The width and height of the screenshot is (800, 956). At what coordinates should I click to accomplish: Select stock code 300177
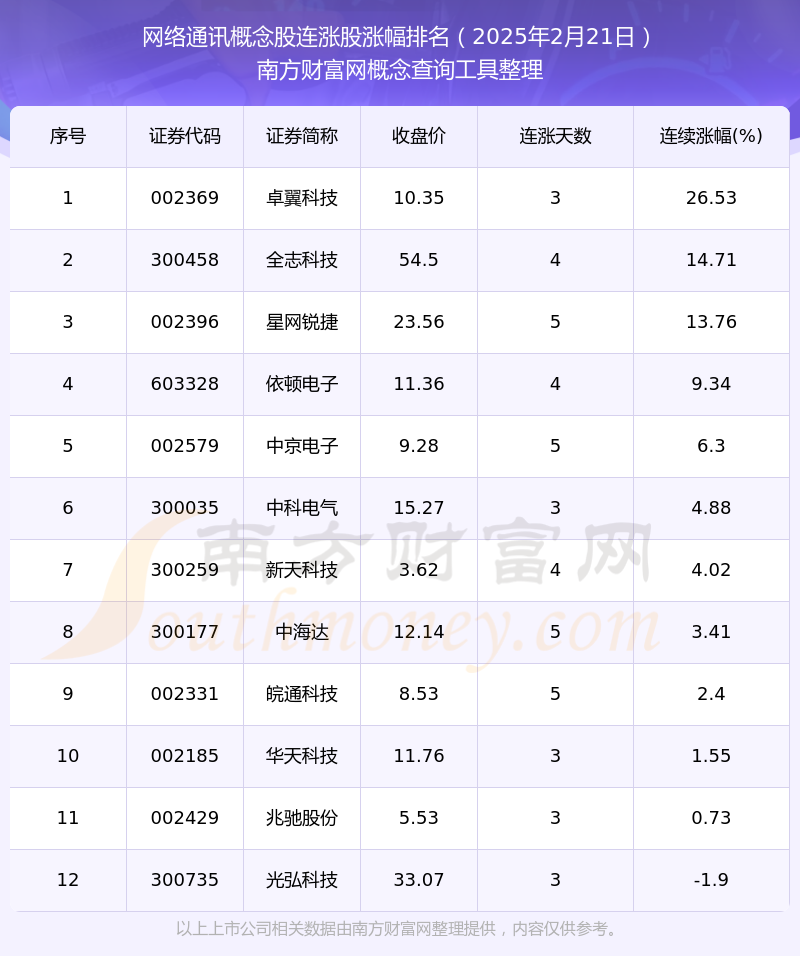[x=185, y=632]
